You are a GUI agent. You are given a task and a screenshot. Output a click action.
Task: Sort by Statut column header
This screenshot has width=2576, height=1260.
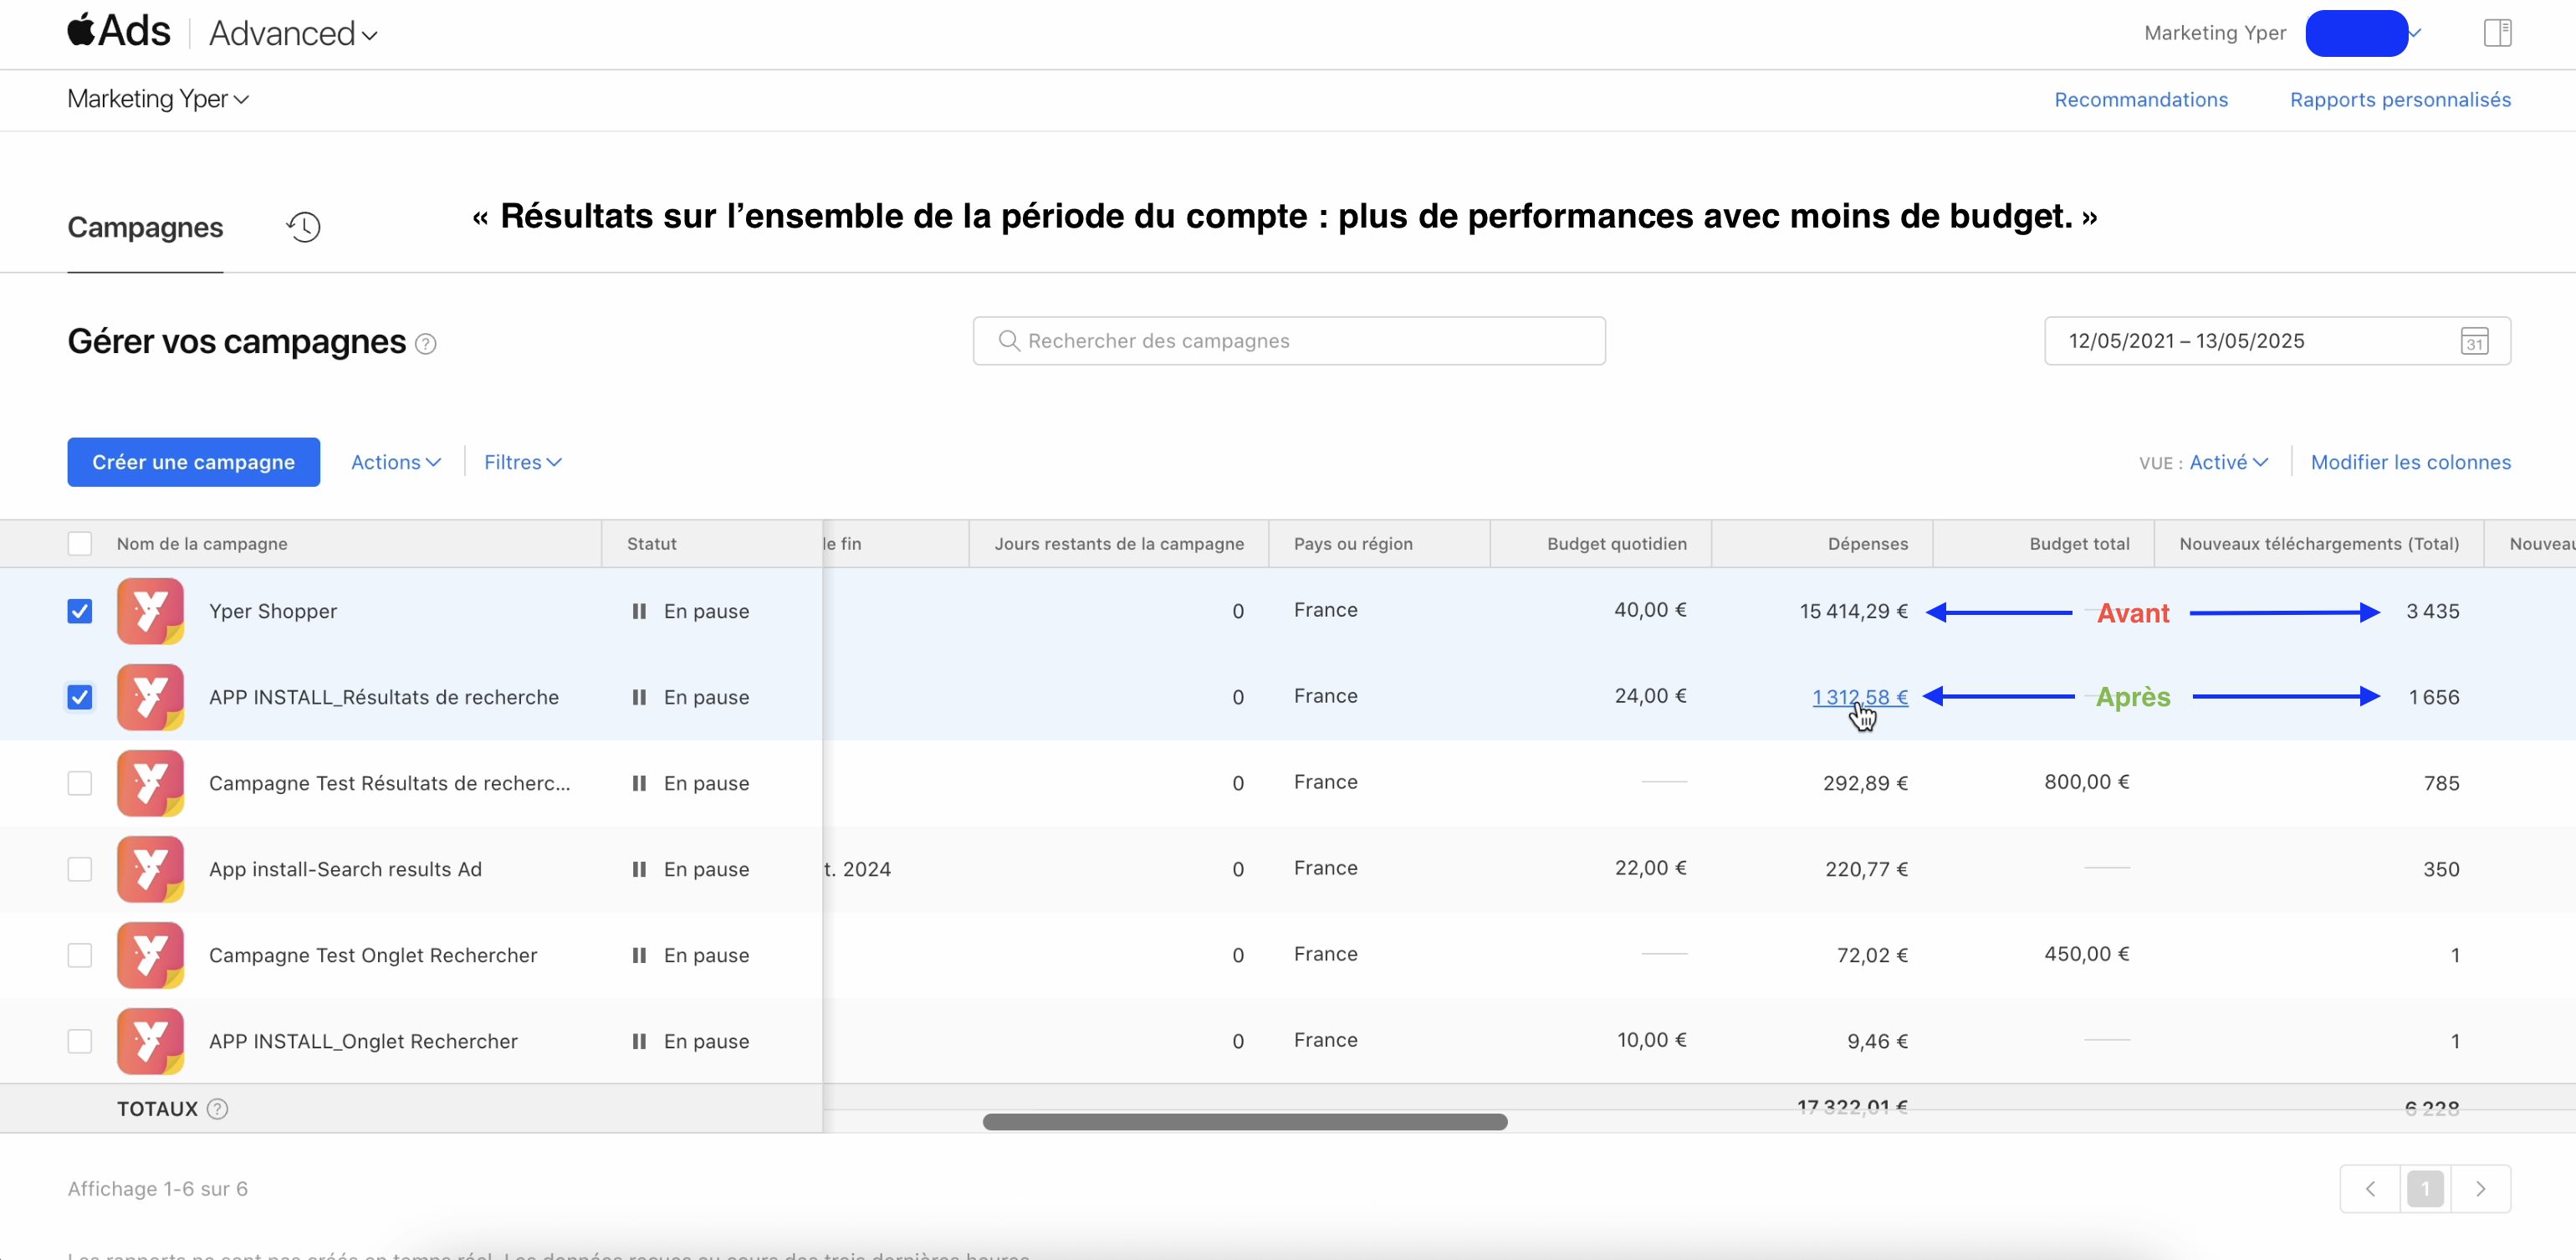pos(652,543)
